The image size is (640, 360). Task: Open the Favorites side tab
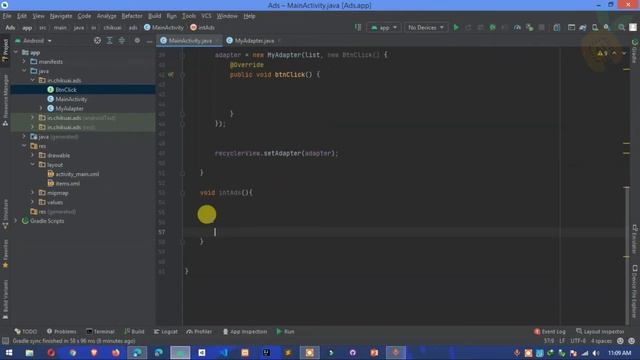tap(5, 254)
